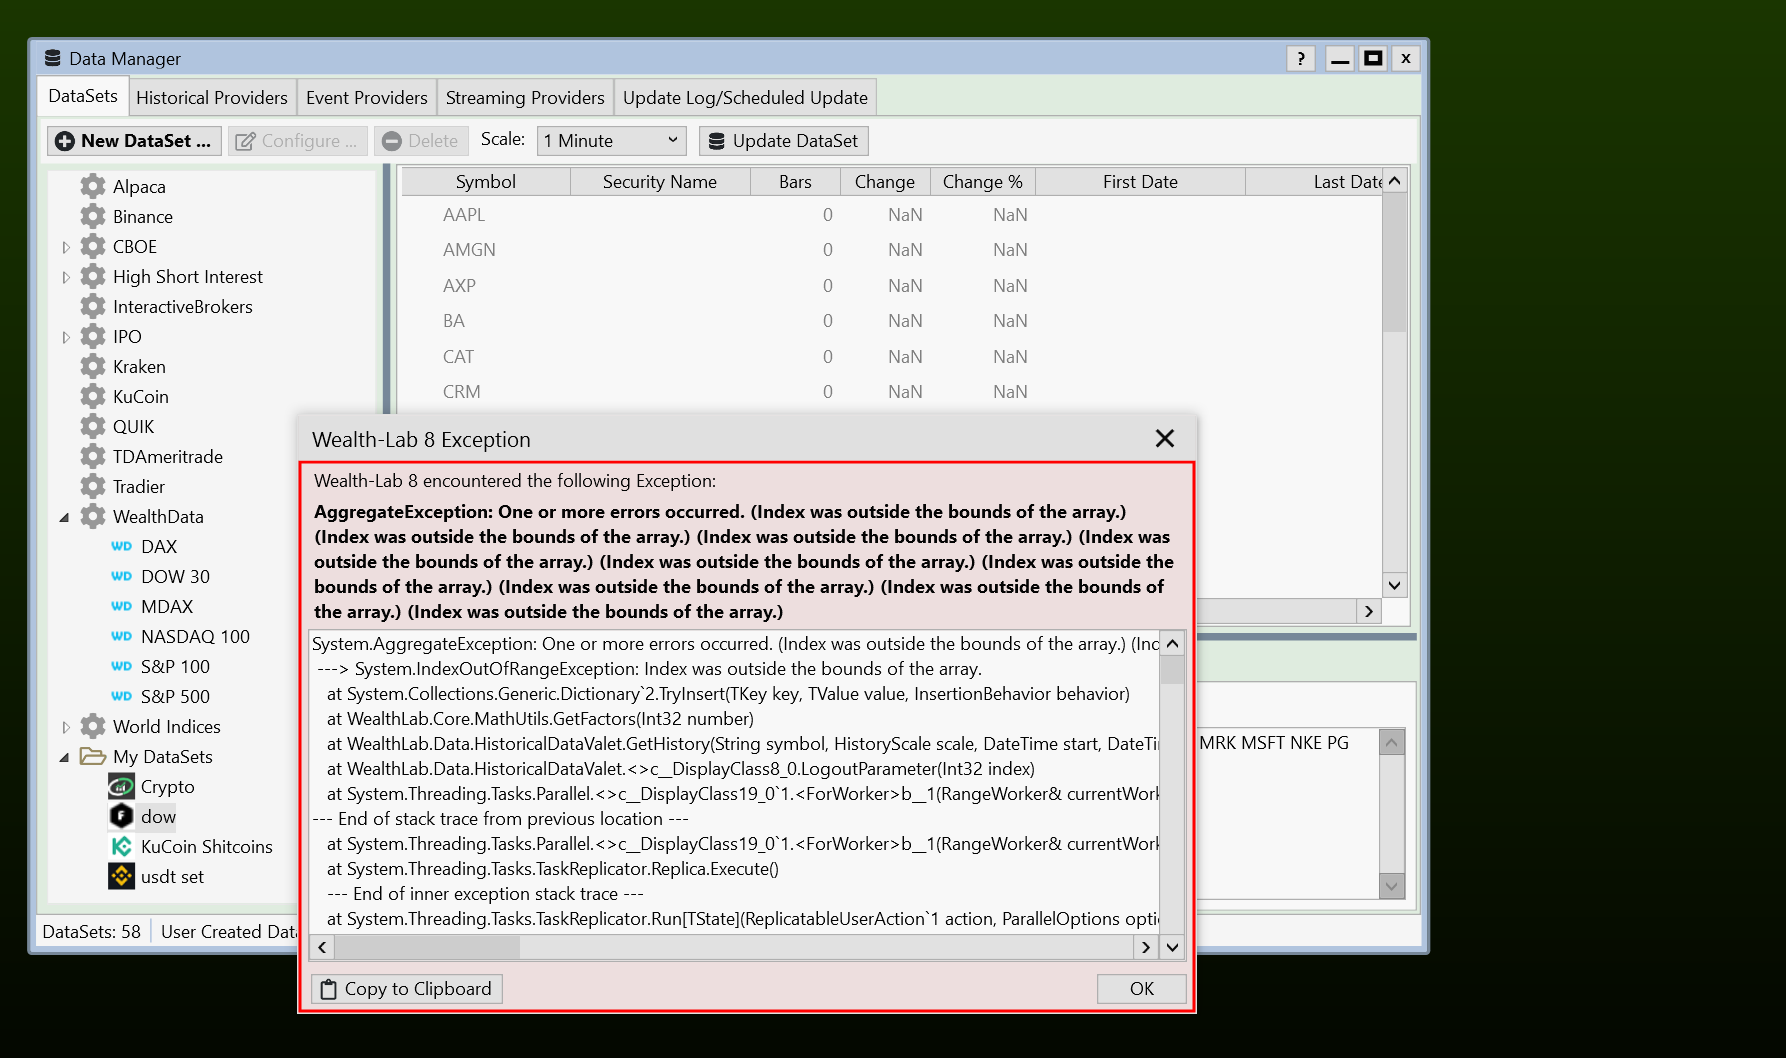Expand the World Indices node
1786x1058 pixels.
(66, 727)
